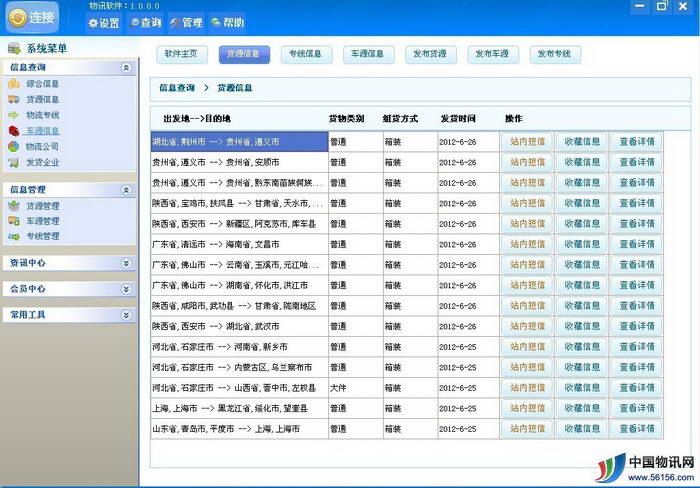This screenshot has height=488, width=700.
Task: Open the 管理 management menu
Action: 186,22
